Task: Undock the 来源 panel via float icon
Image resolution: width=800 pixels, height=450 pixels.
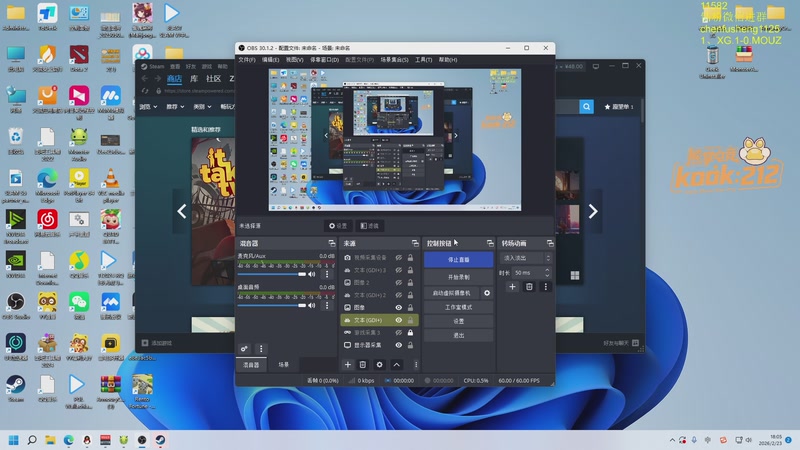Action: (415, 243)
